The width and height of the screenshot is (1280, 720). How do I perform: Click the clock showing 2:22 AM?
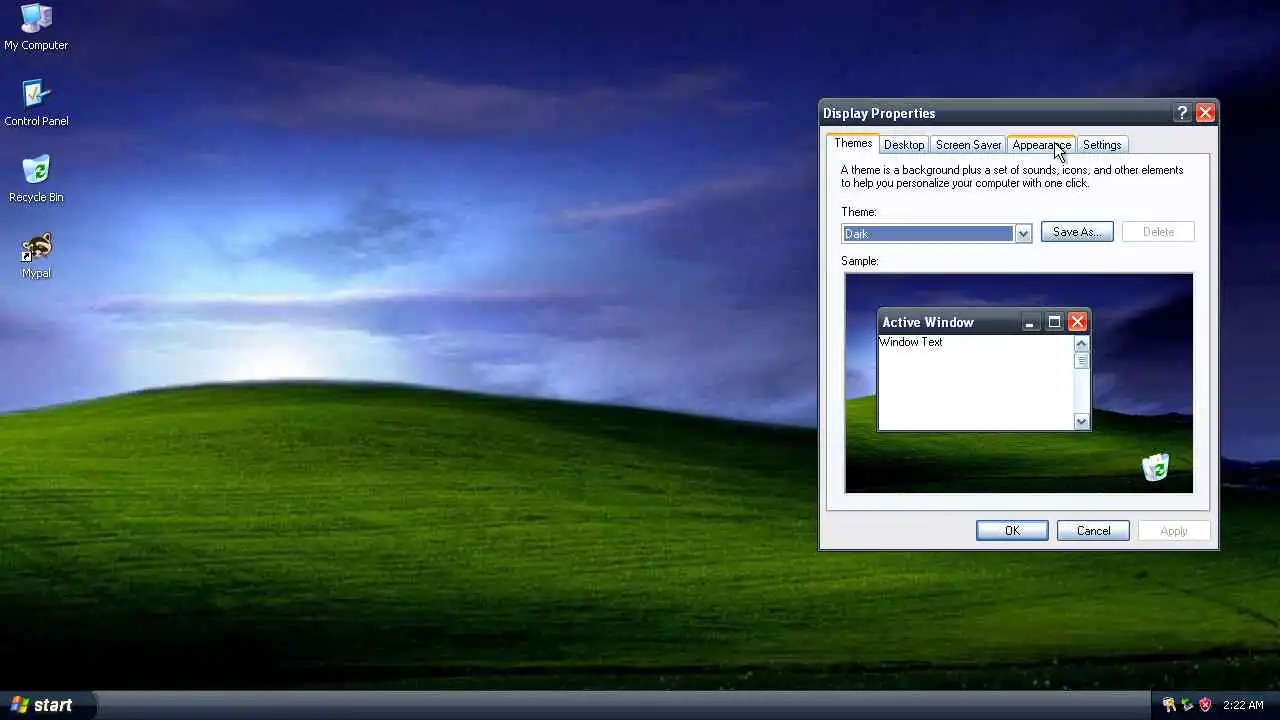(x=1243, y=705)
